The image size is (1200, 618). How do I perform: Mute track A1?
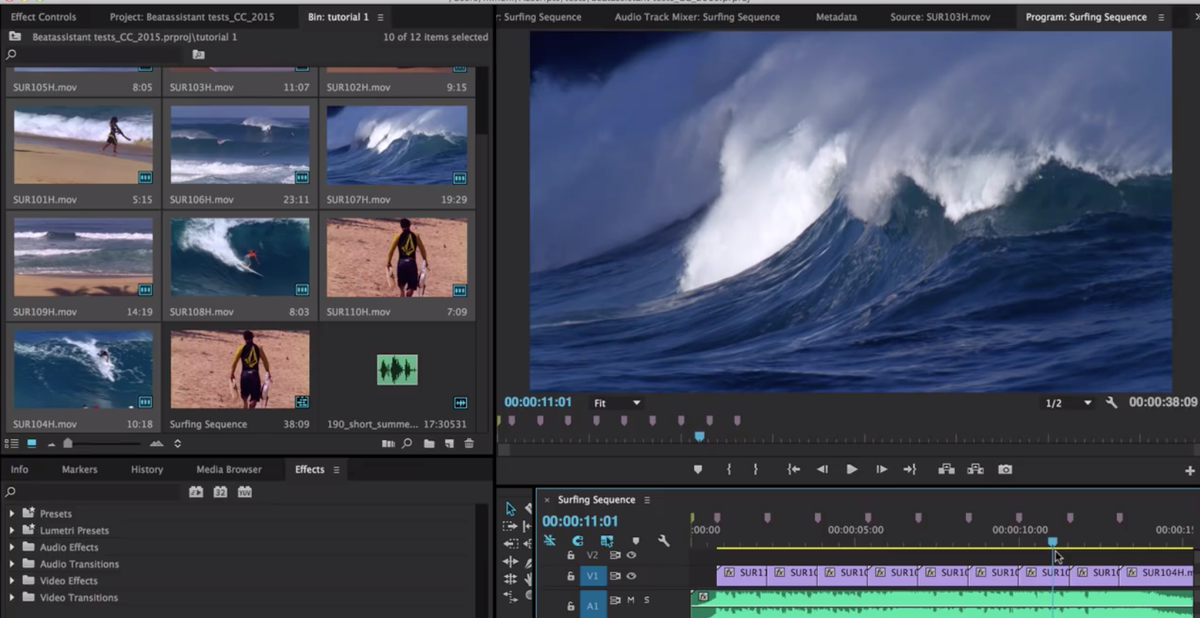point(631,600)
